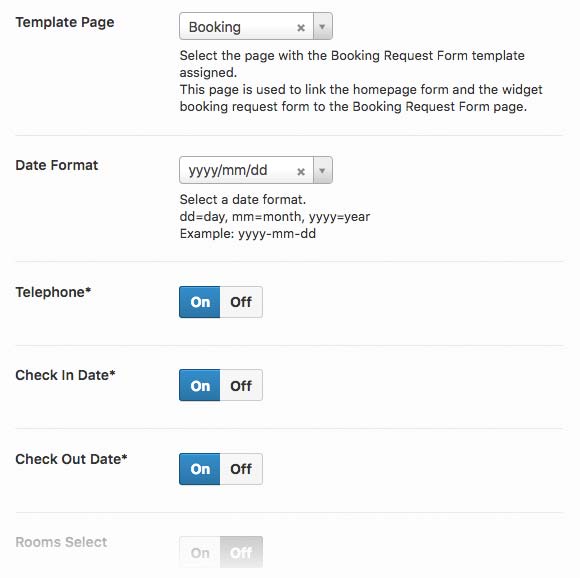Image resolution: width=580 pixels, height=578 pixels.
Task: Click the Template Page label
Action: (65, 22)
